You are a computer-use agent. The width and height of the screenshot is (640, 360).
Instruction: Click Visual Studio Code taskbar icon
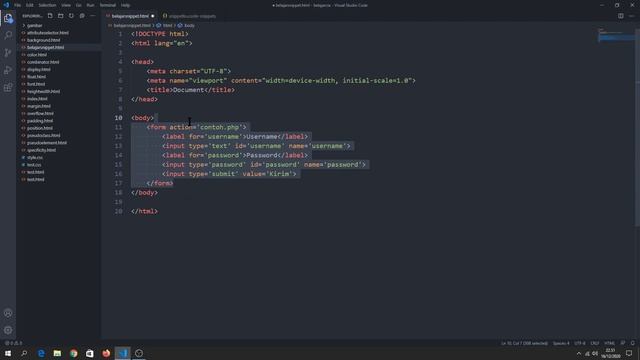(122, 353)
